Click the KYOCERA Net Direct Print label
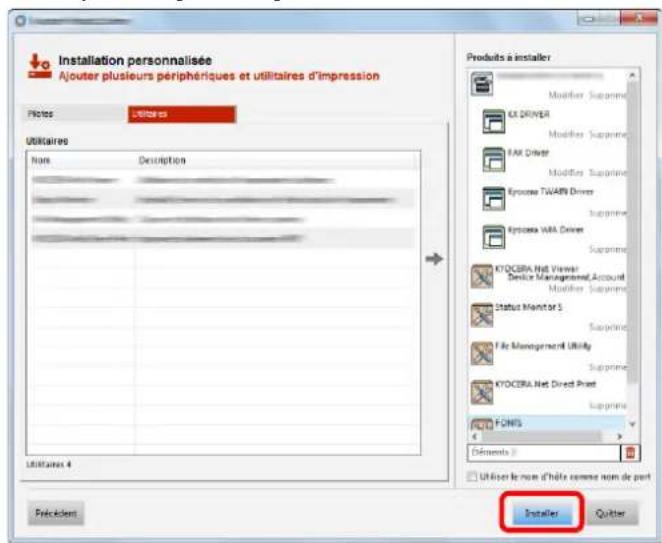This screenshot has width=662, height=543. (x=545, y=384)
